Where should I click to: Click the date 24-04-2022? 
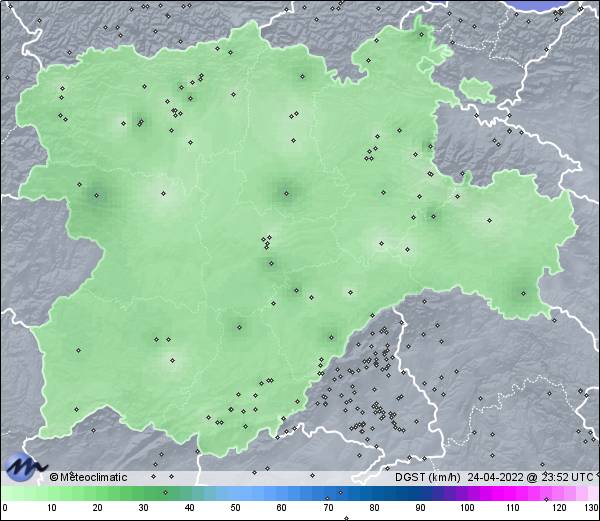(x=495, y=477)
